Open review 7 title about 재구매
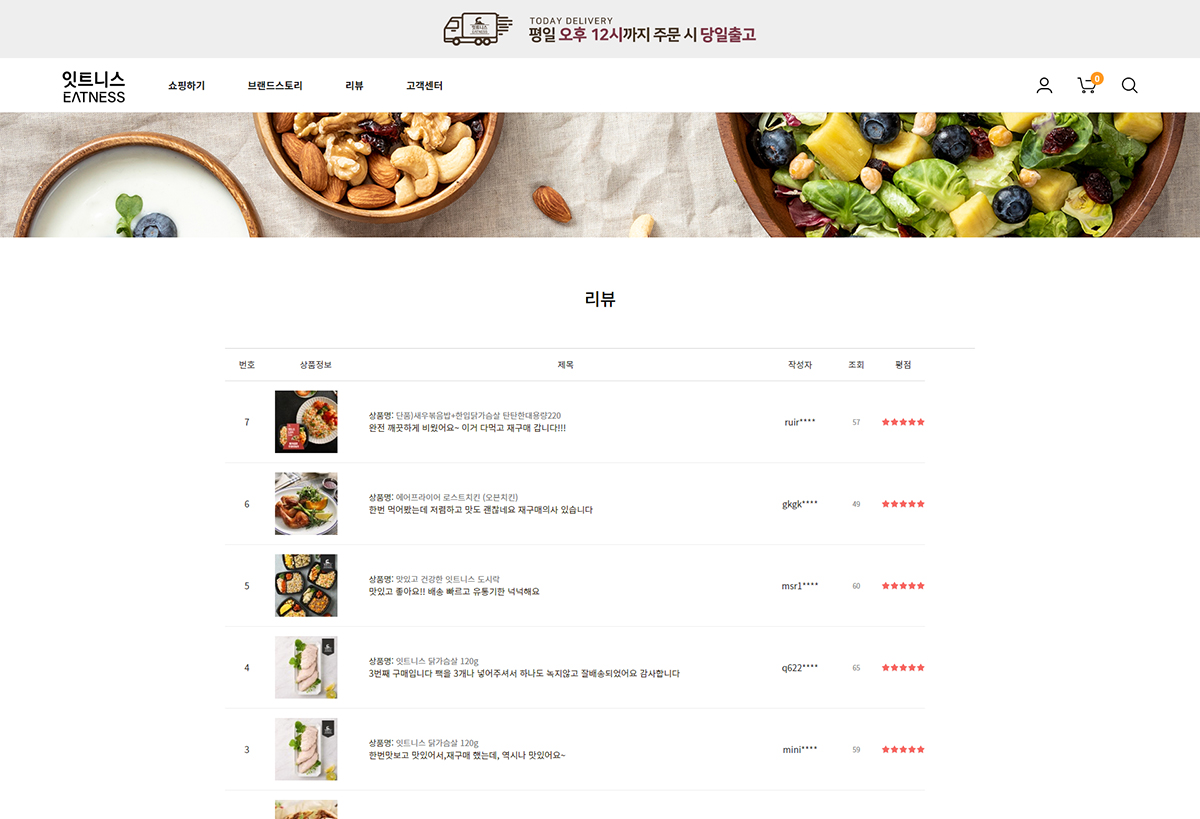 pos(467,428)
